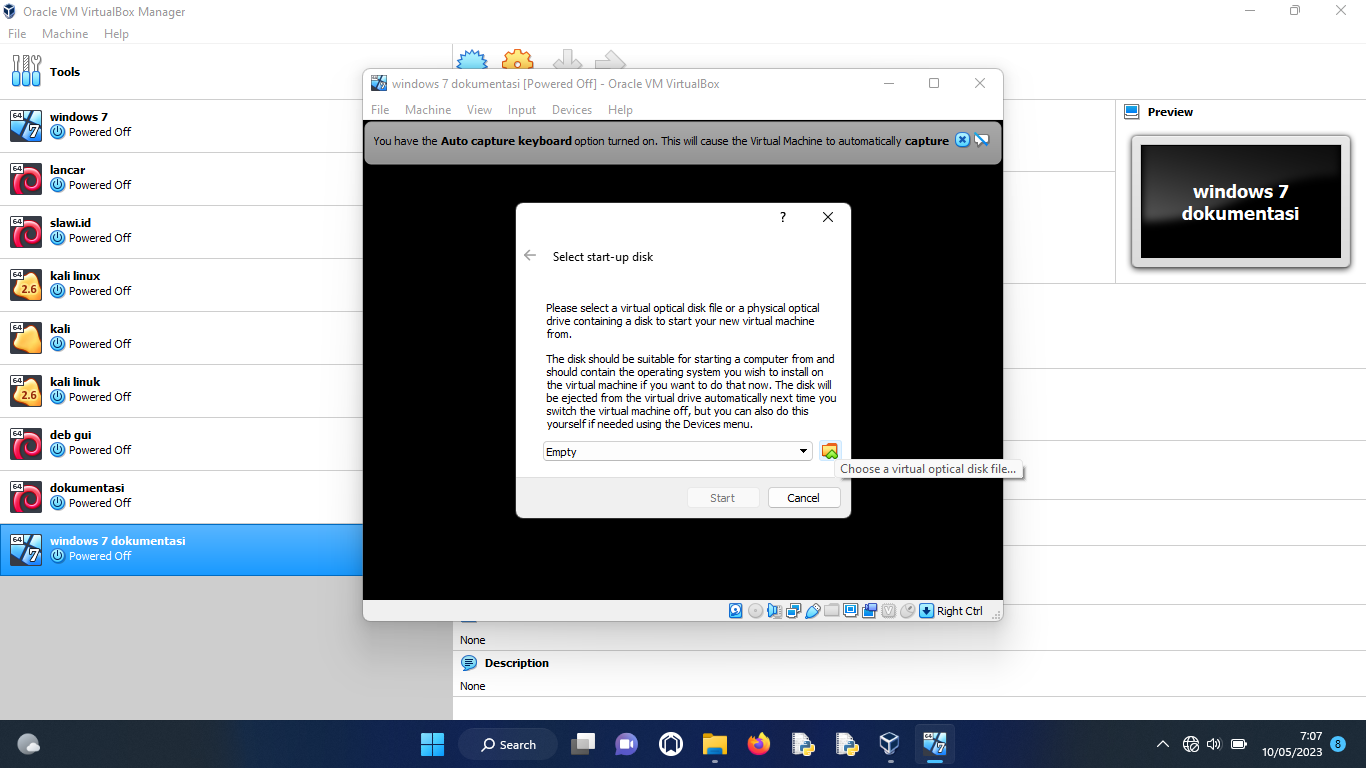The width and height of the screenshot is (1366, 768).
Task: Open Help menu in VirtualBox Manager
Action: pyautogui.click(x=116, y=34)
